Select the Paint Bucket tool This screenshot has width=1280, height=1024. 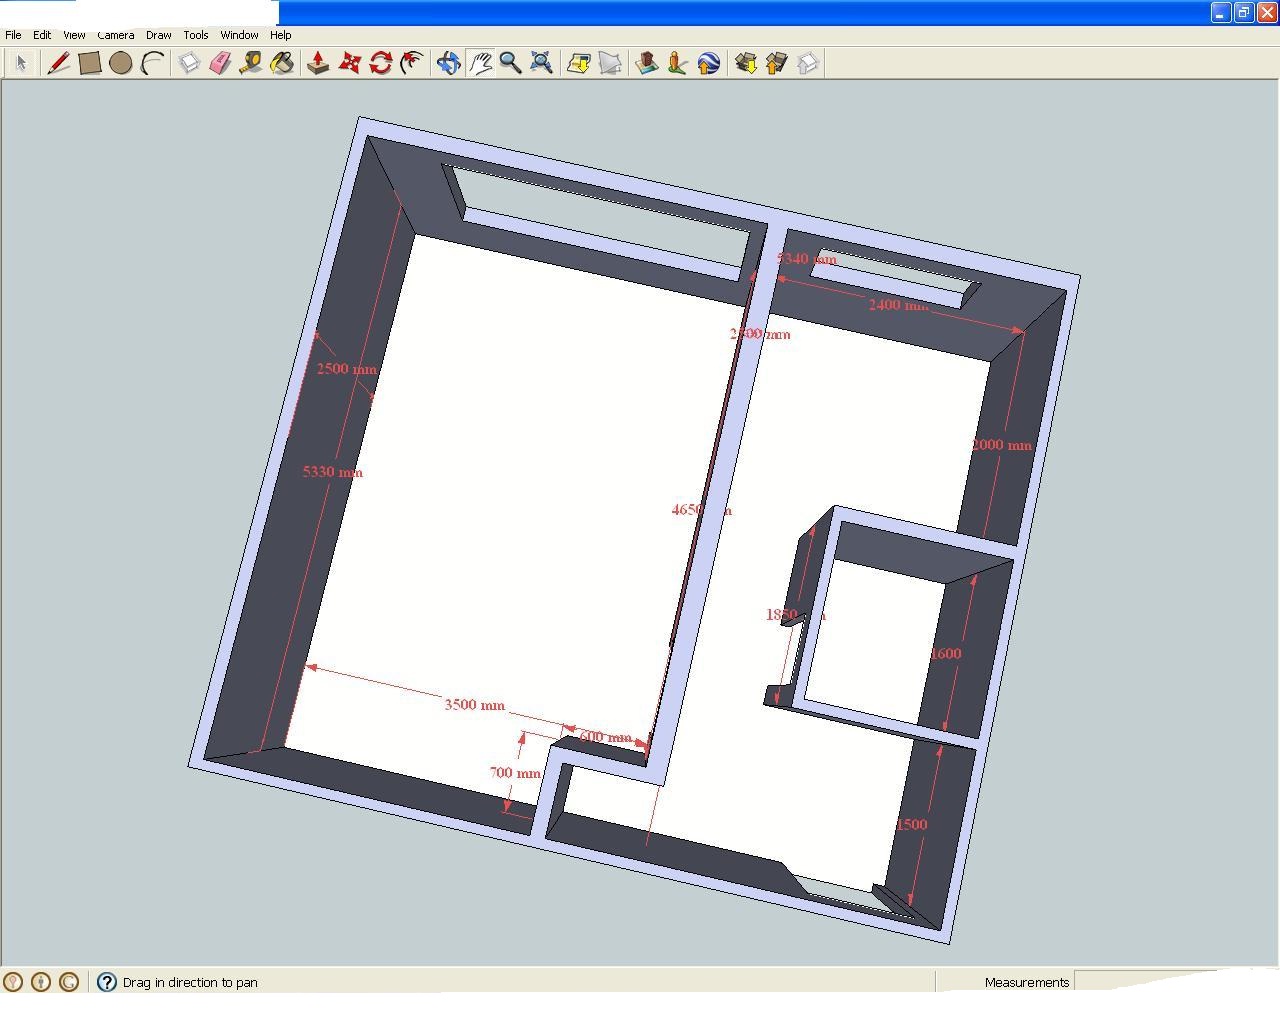click(x=282, y=63)
